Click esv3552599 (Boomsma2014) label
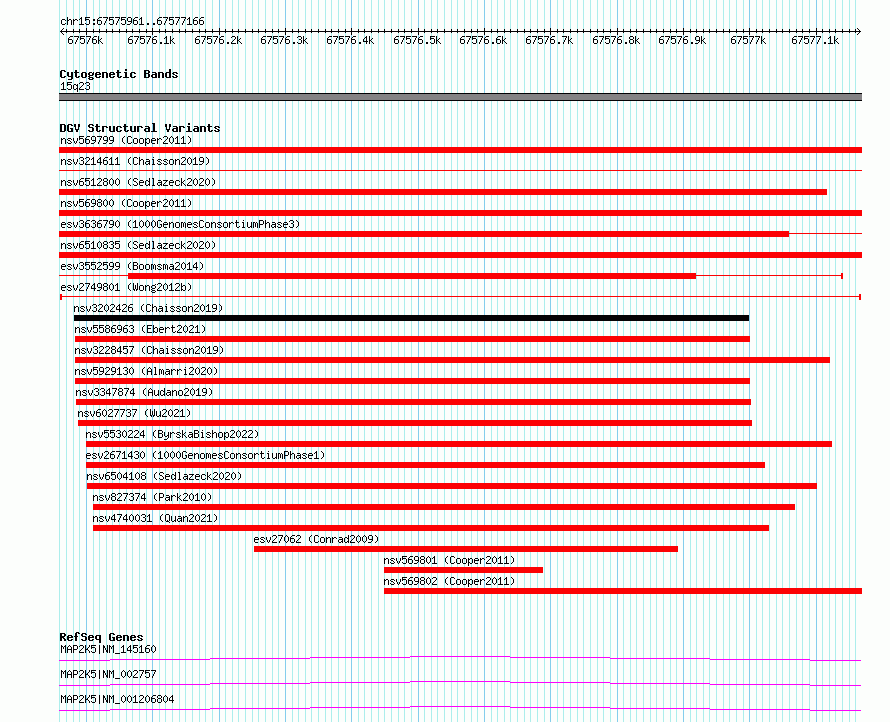Screen dimensions: 890x722 tap(132, 266)
